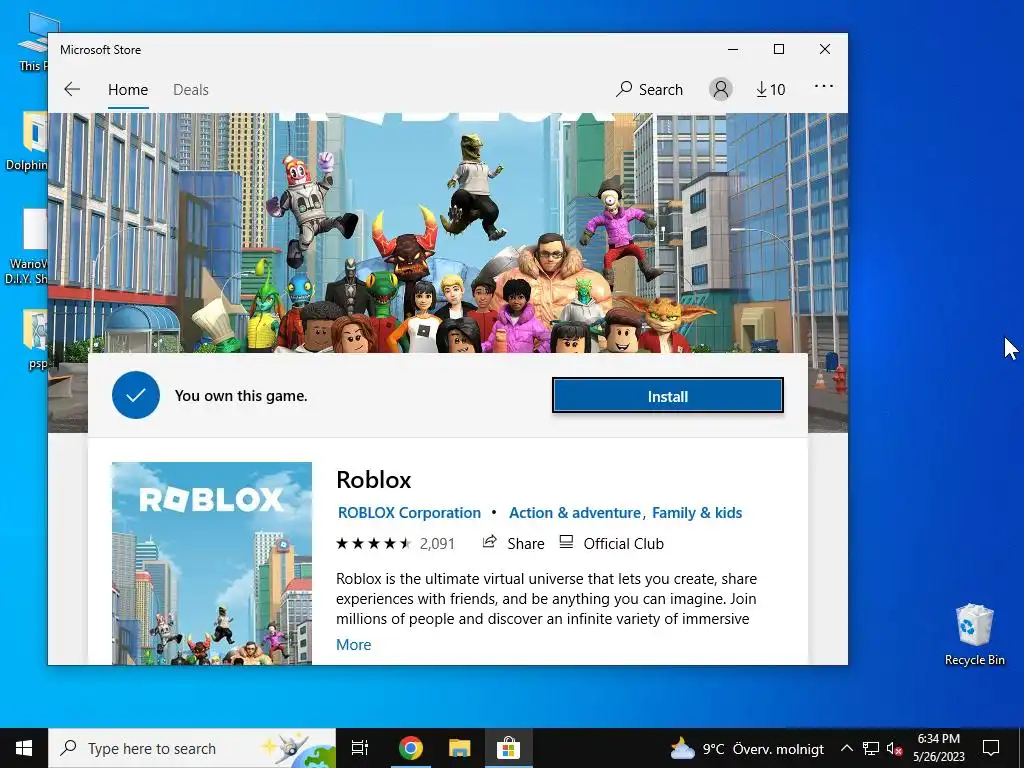Install the Roblox game
Image resolution: width=1024 pixels, height=768 pixels.
[667, 396]
